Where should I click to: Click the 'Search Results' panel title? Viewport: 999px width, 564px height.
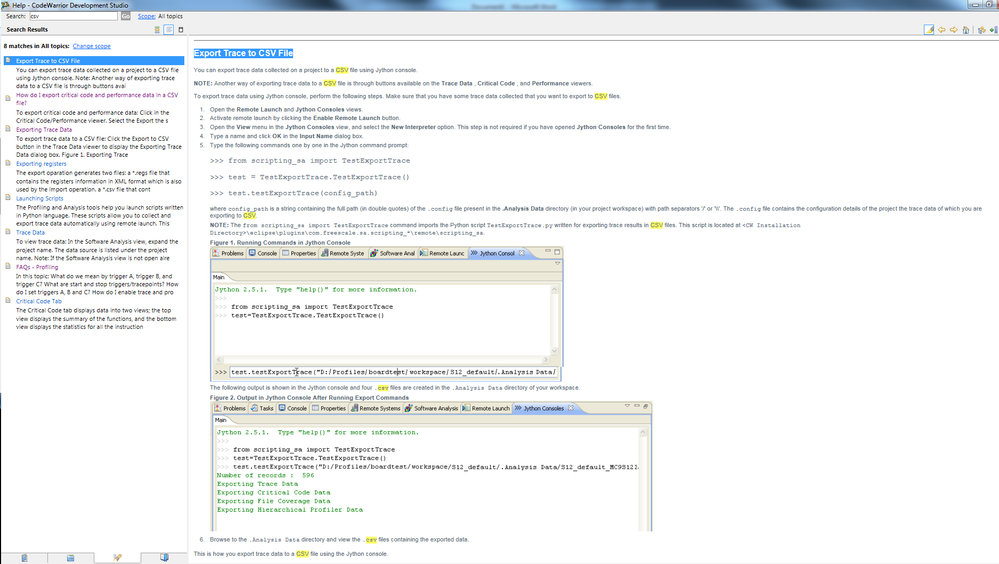click(27, 29)
